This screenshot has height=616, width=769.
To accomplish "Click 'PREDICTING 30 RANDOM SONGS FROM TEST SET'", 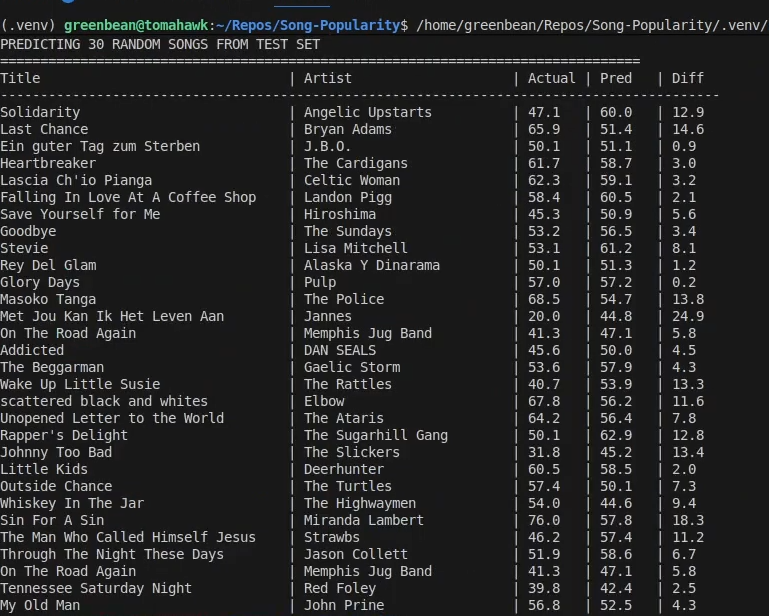I will [160, 45].
